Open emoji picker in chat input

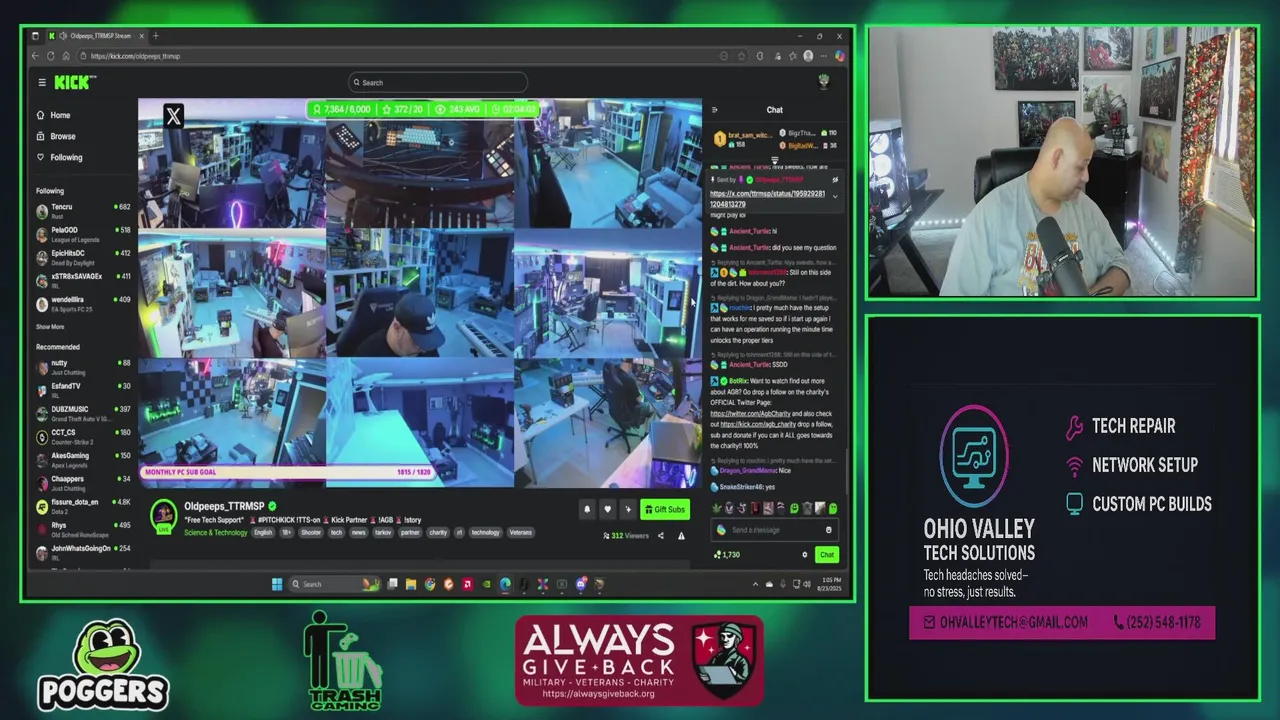(x=828, y=530)
